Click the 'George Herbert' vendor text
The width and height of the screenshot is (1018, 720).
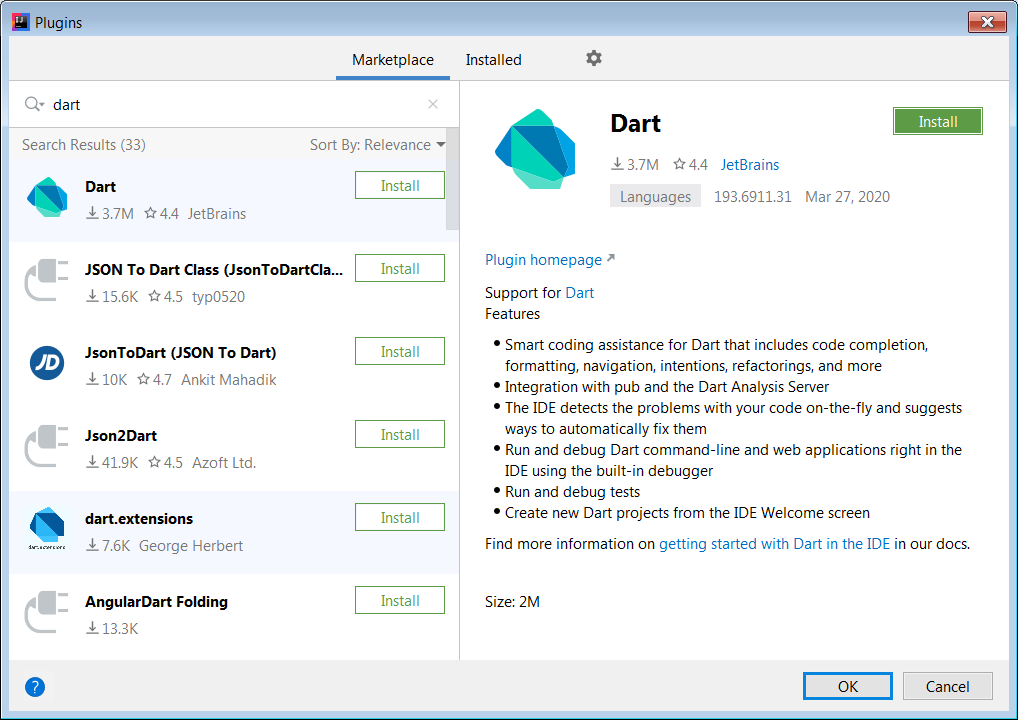click(191, 546)
